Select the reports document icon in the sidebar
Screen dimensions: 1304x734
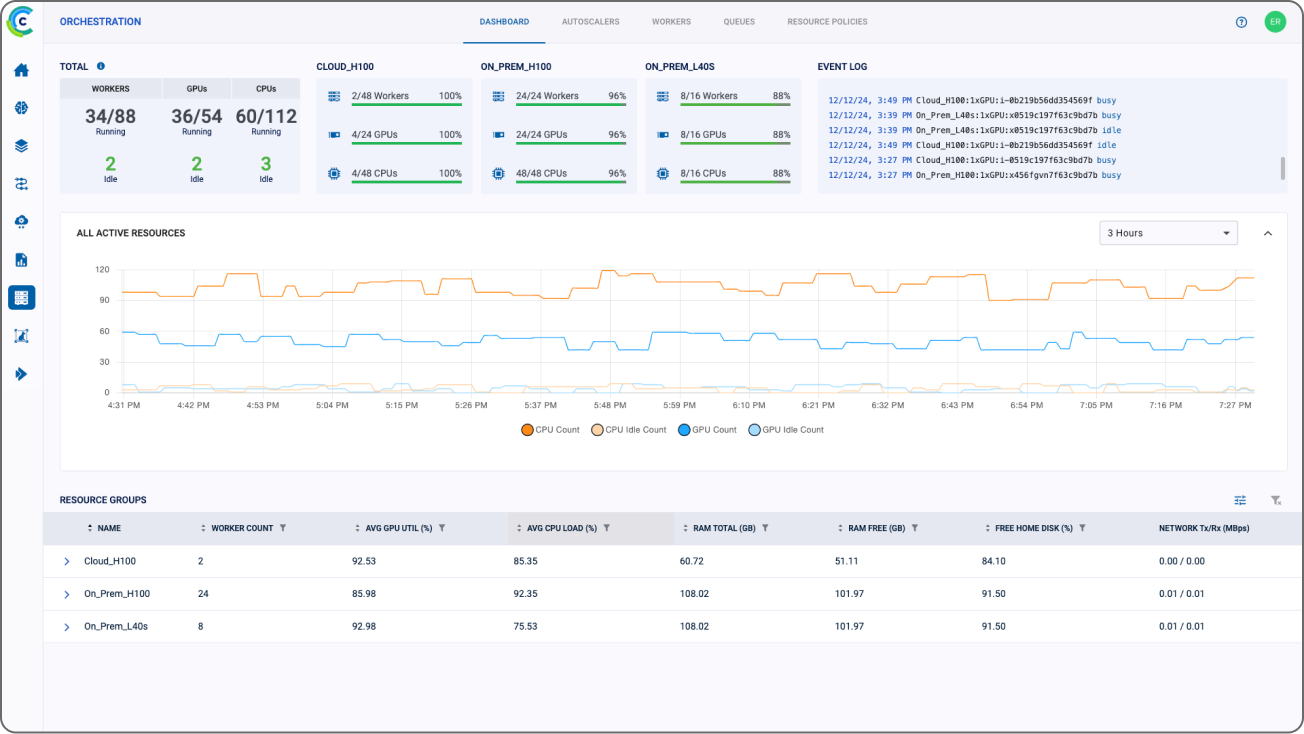point(20,259)
